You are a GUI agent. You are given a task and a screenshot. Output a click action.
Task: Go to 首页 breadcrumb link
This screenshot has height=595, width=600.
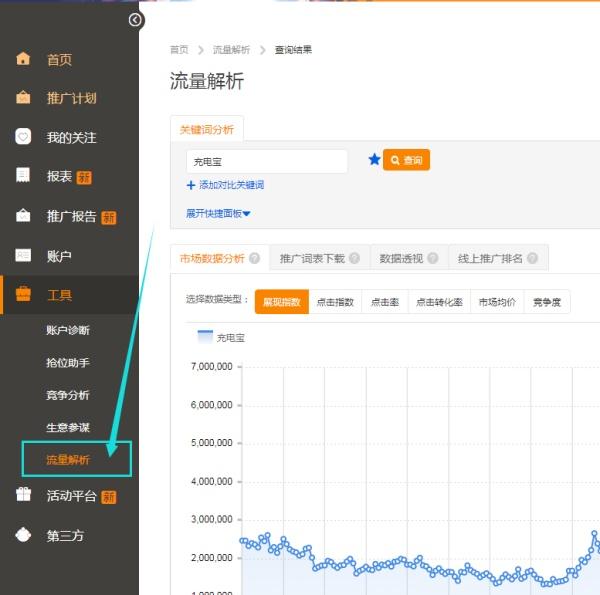(179, 50)
